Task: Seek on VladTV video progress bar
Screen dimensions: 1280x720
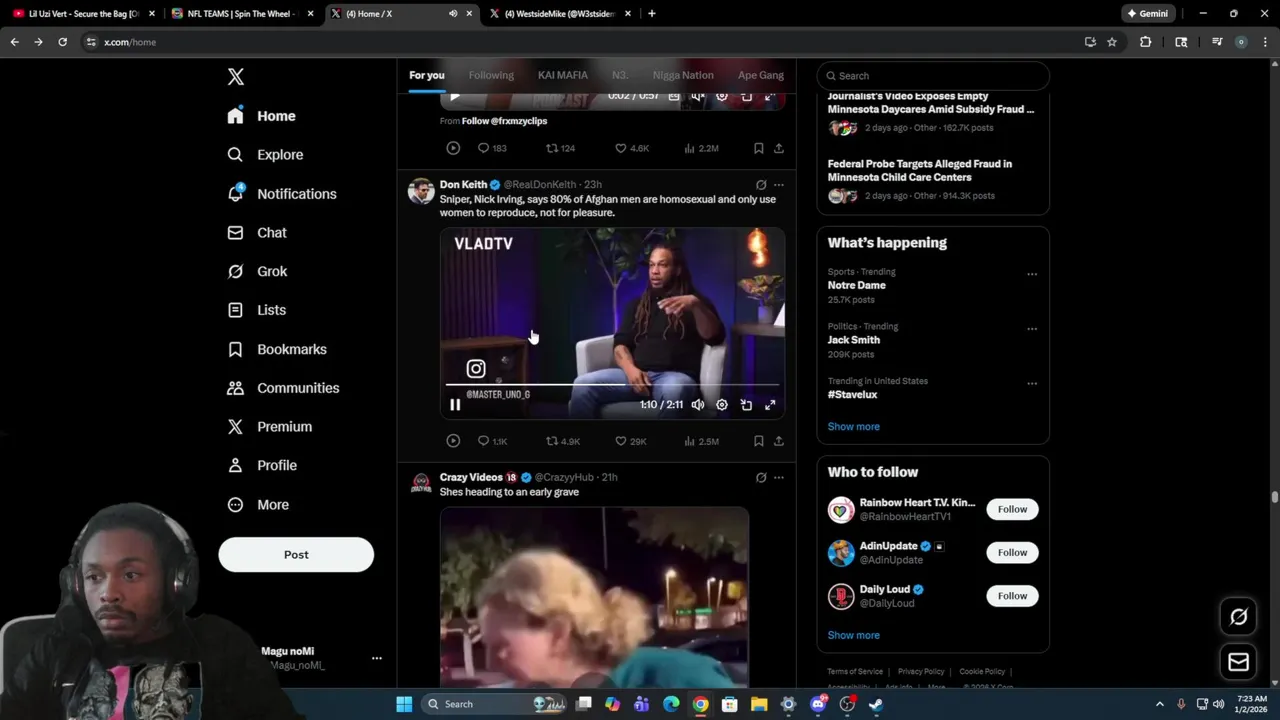Action: pos(612,384)
